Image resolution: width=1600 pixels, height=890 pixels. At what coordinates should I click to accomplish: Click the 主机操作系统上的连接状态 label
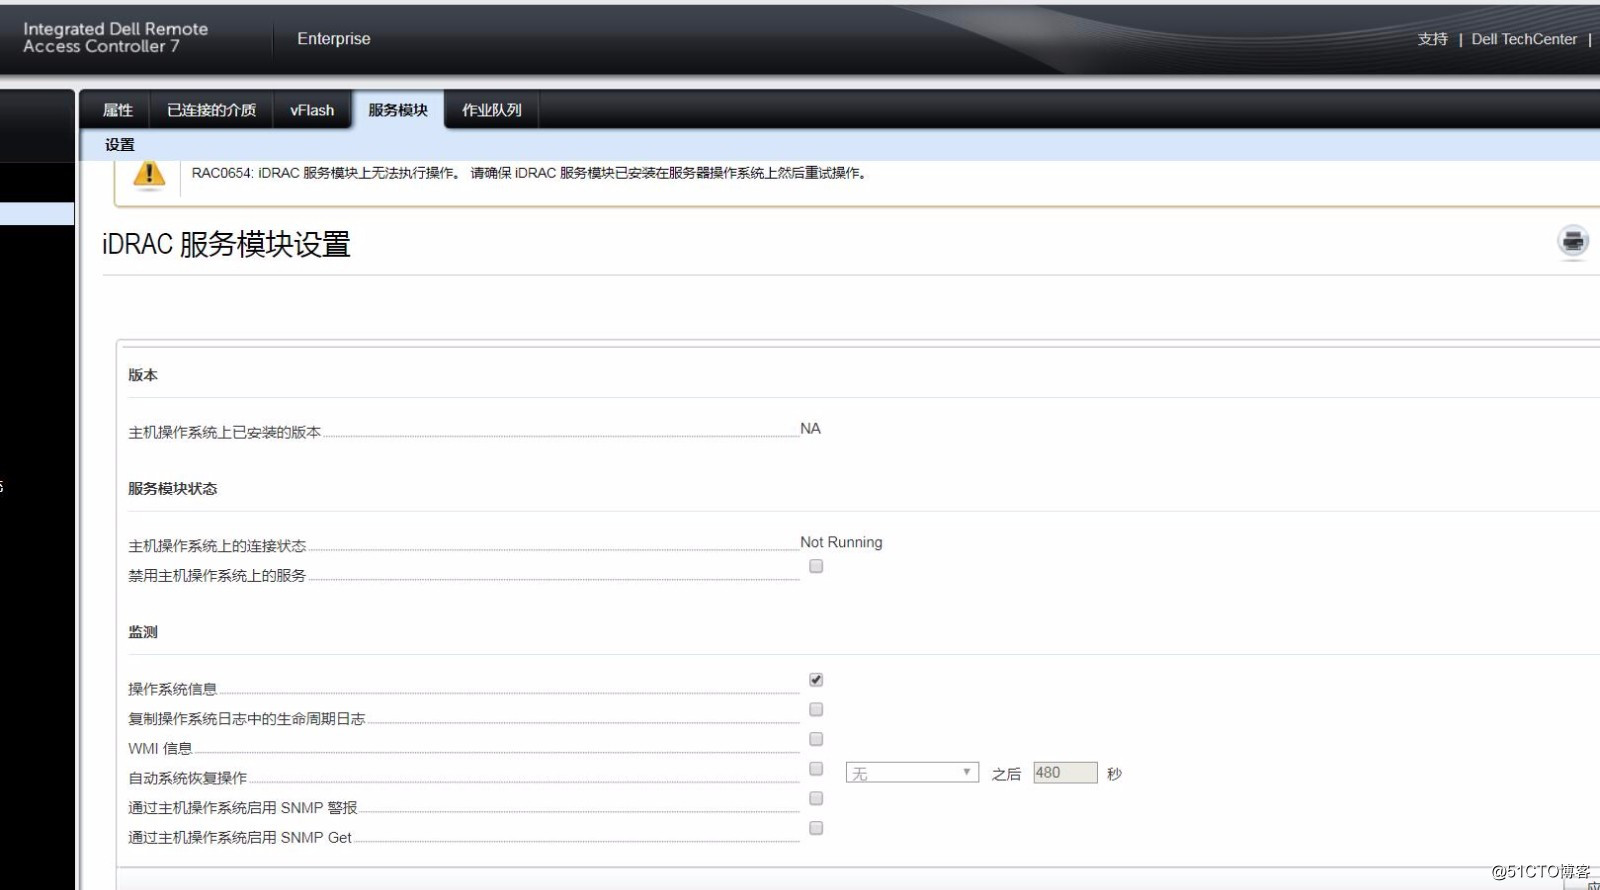click(x=217, y=546)
